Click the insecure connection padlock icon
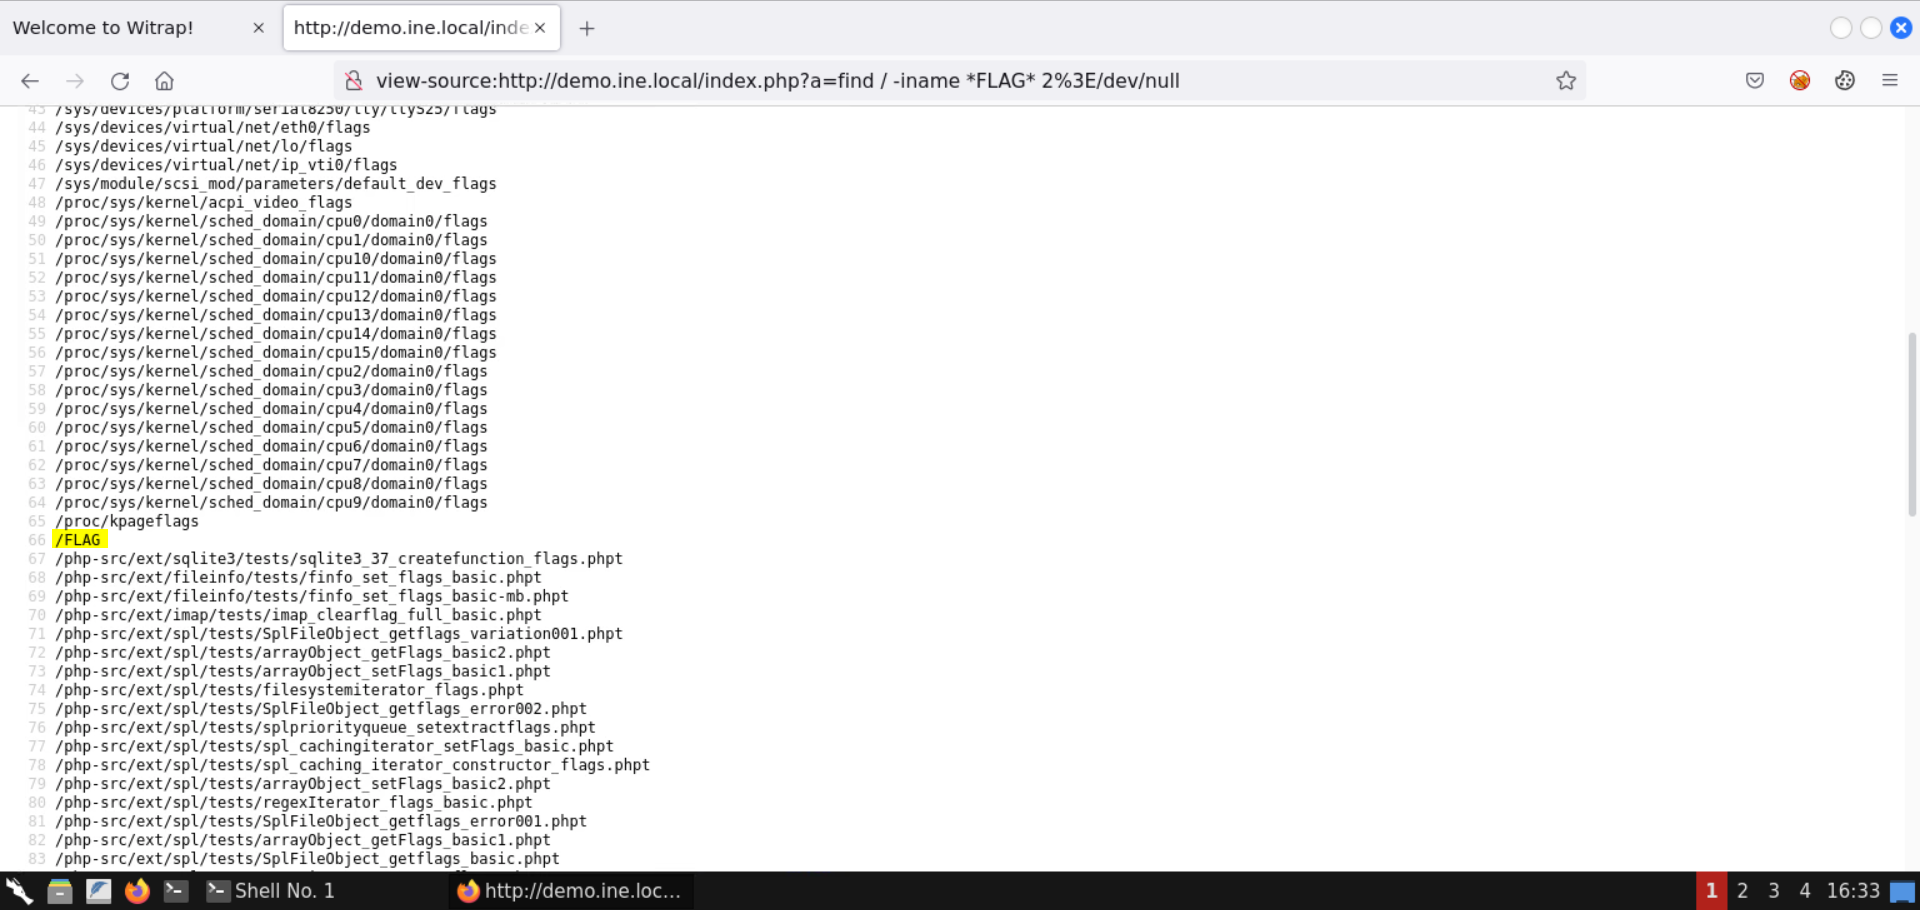Image resolution: width=1920 pixels, height=910 pixels. click(353, 81)
